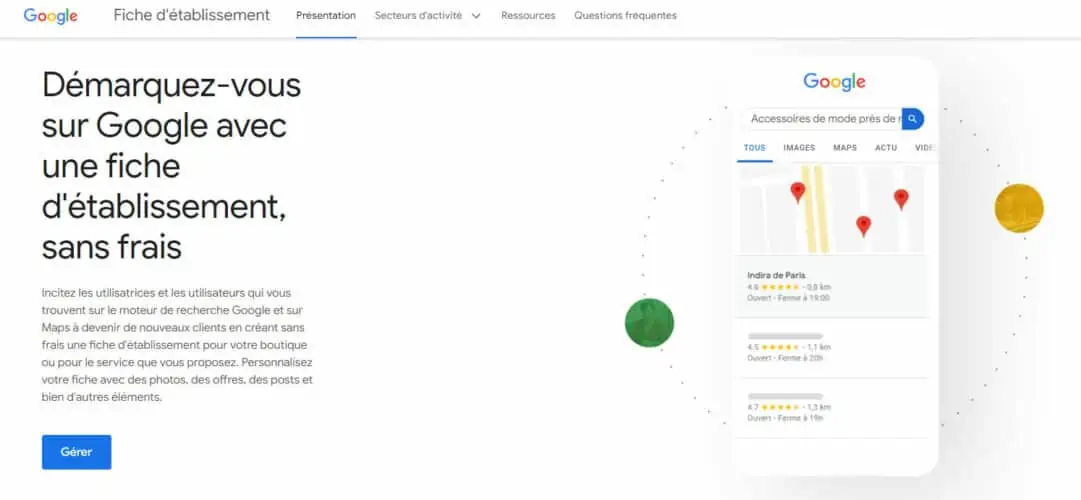Open the ACTU tab in mockup

pyautogui.click(x=886, y=148)
